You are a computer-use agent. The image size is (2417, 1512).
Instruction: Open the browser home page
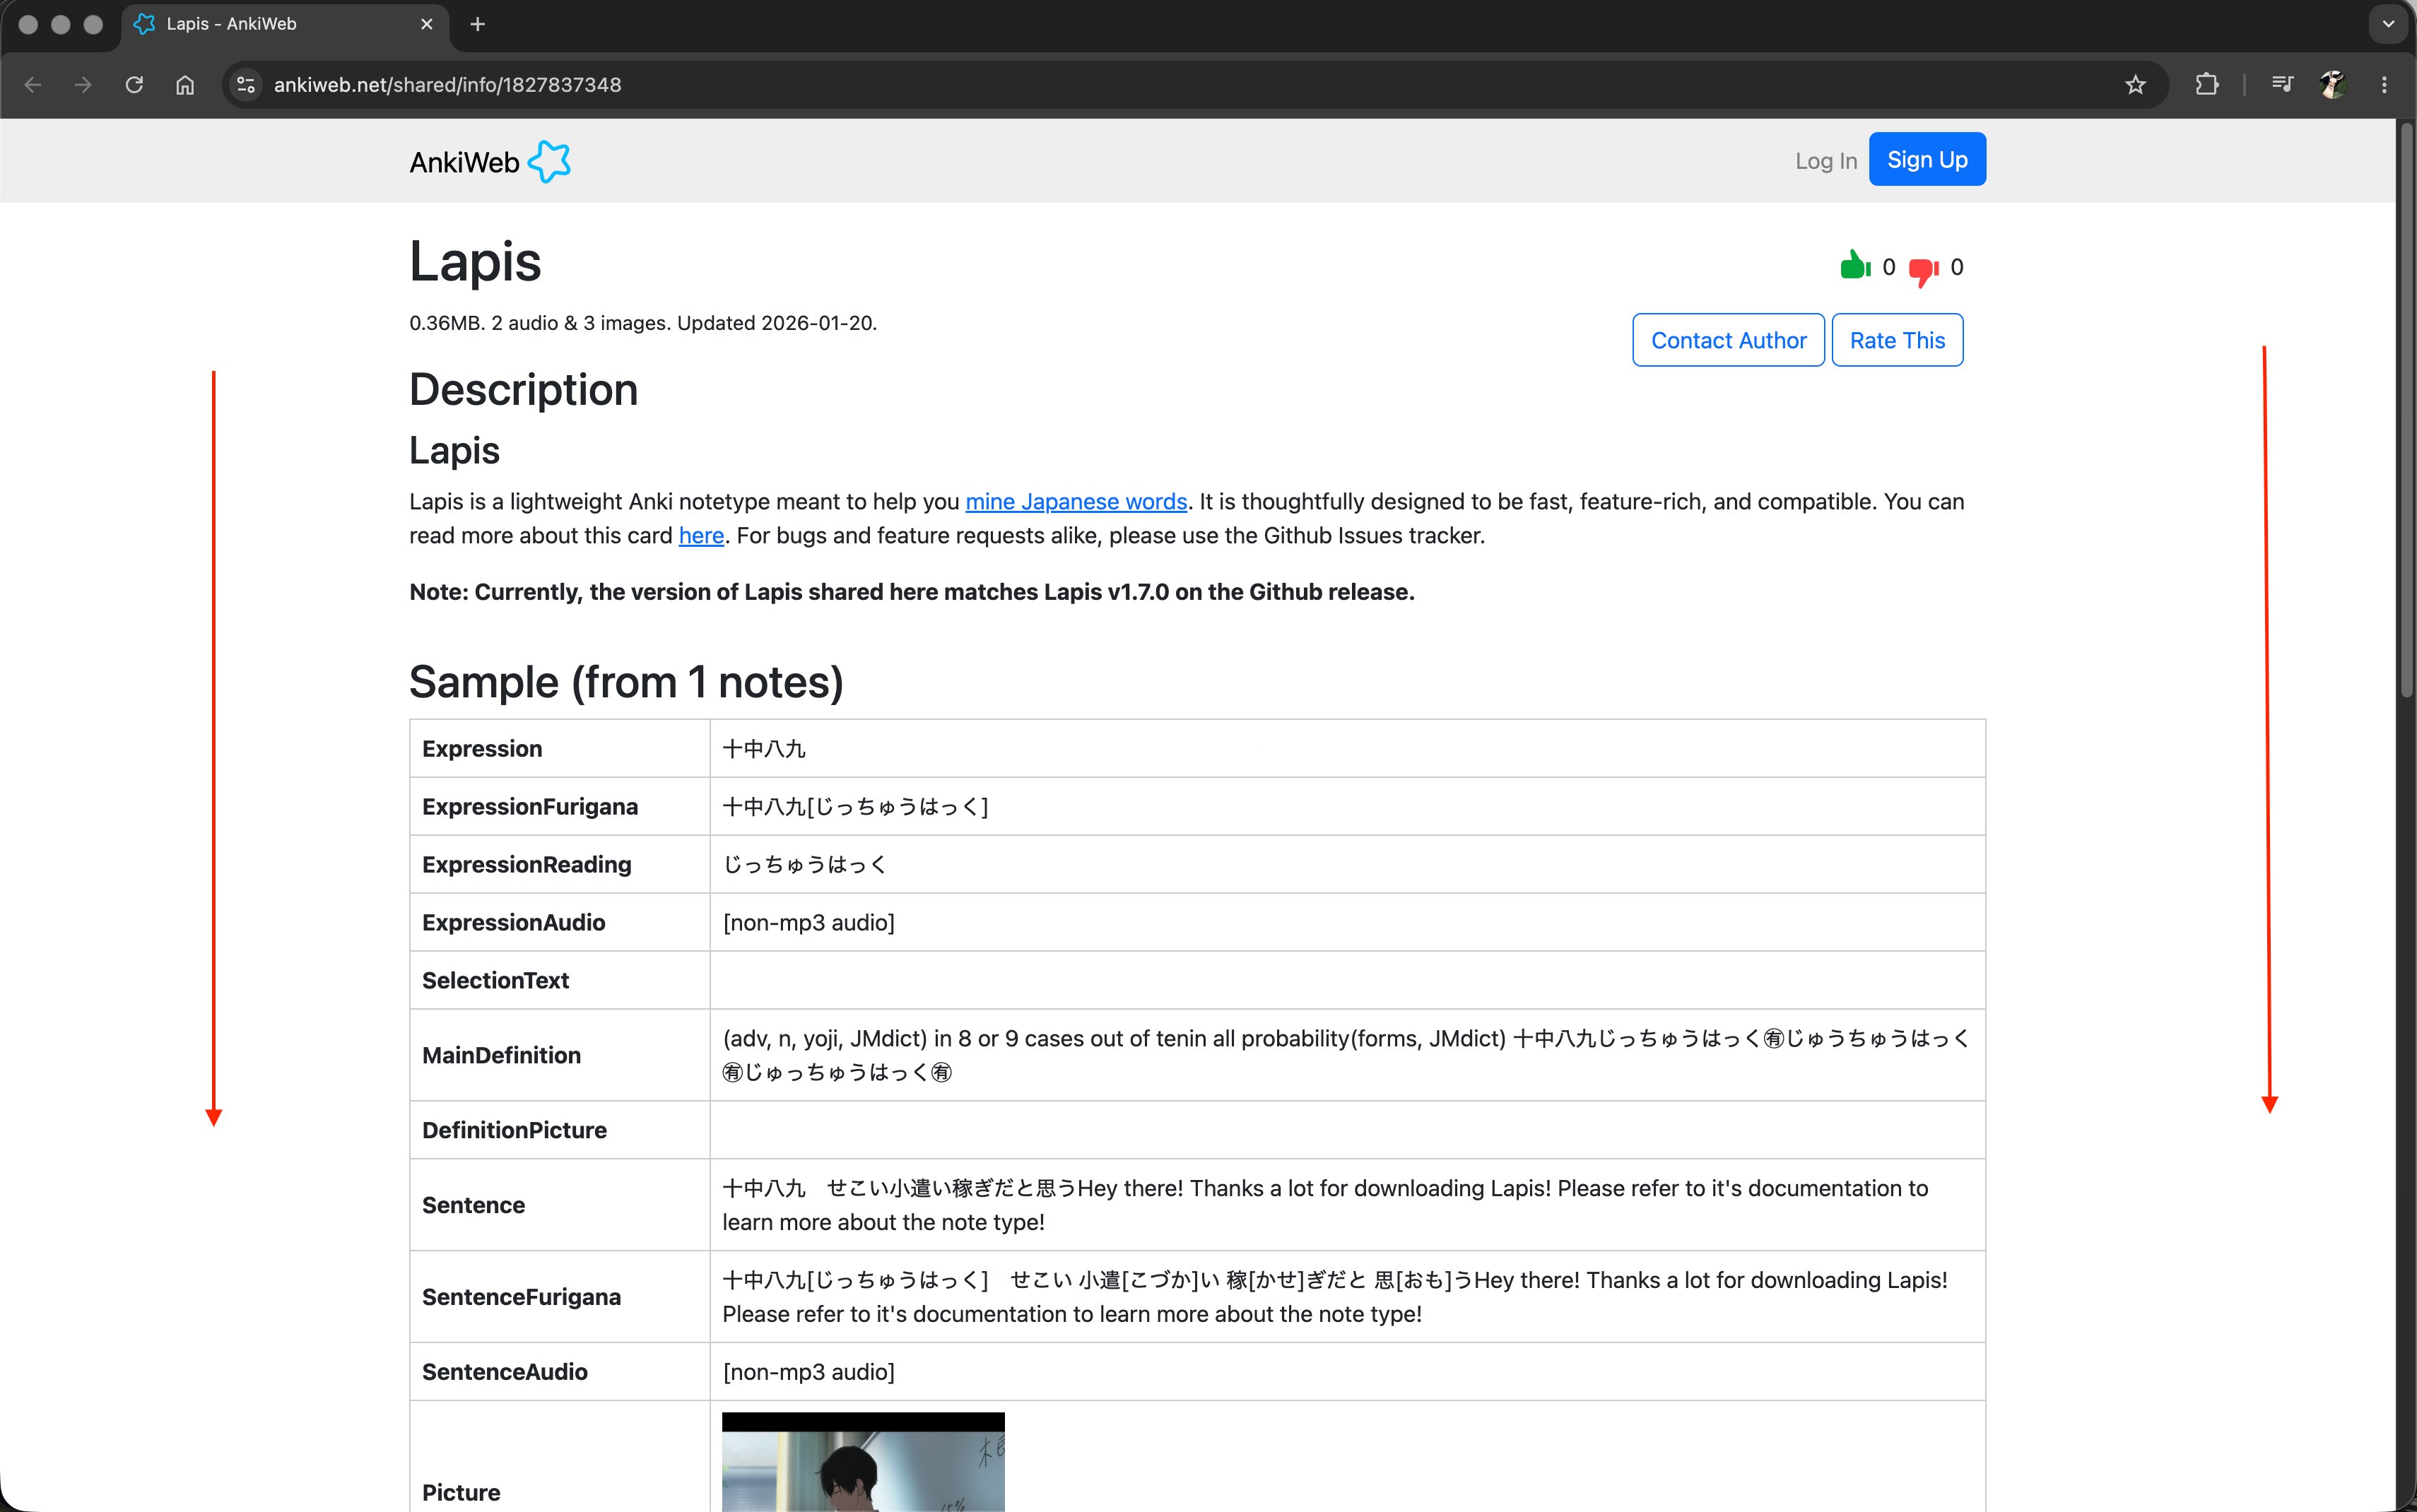point(185,85)
